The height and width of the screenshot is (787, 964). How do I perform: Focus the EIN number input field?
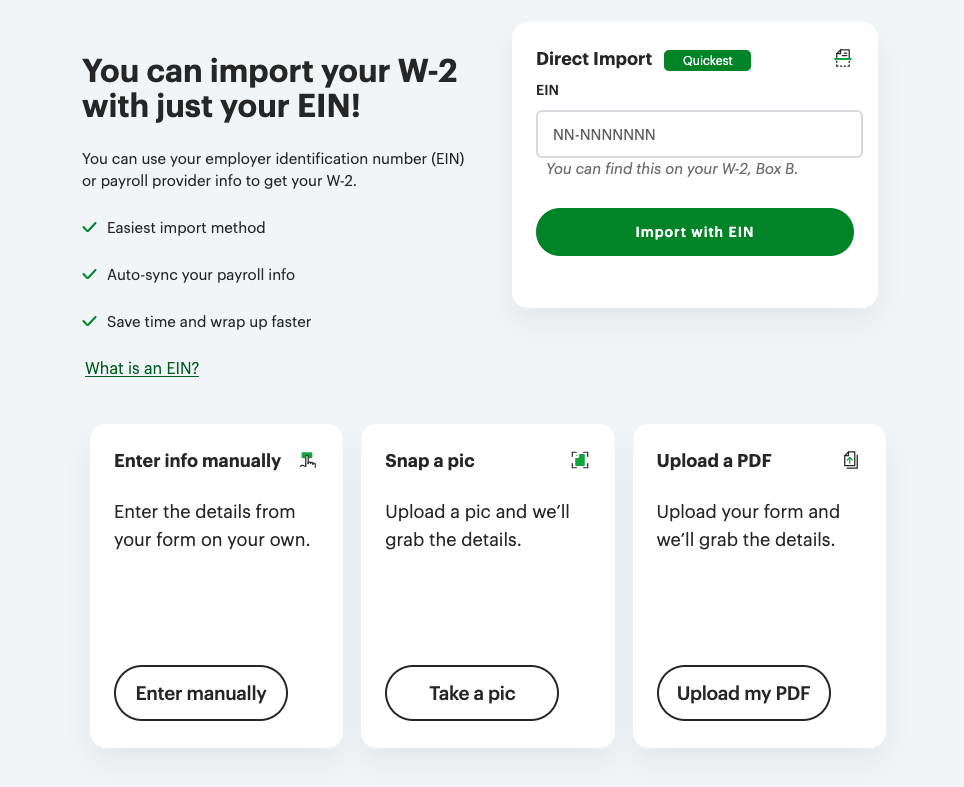coord(699,134)
